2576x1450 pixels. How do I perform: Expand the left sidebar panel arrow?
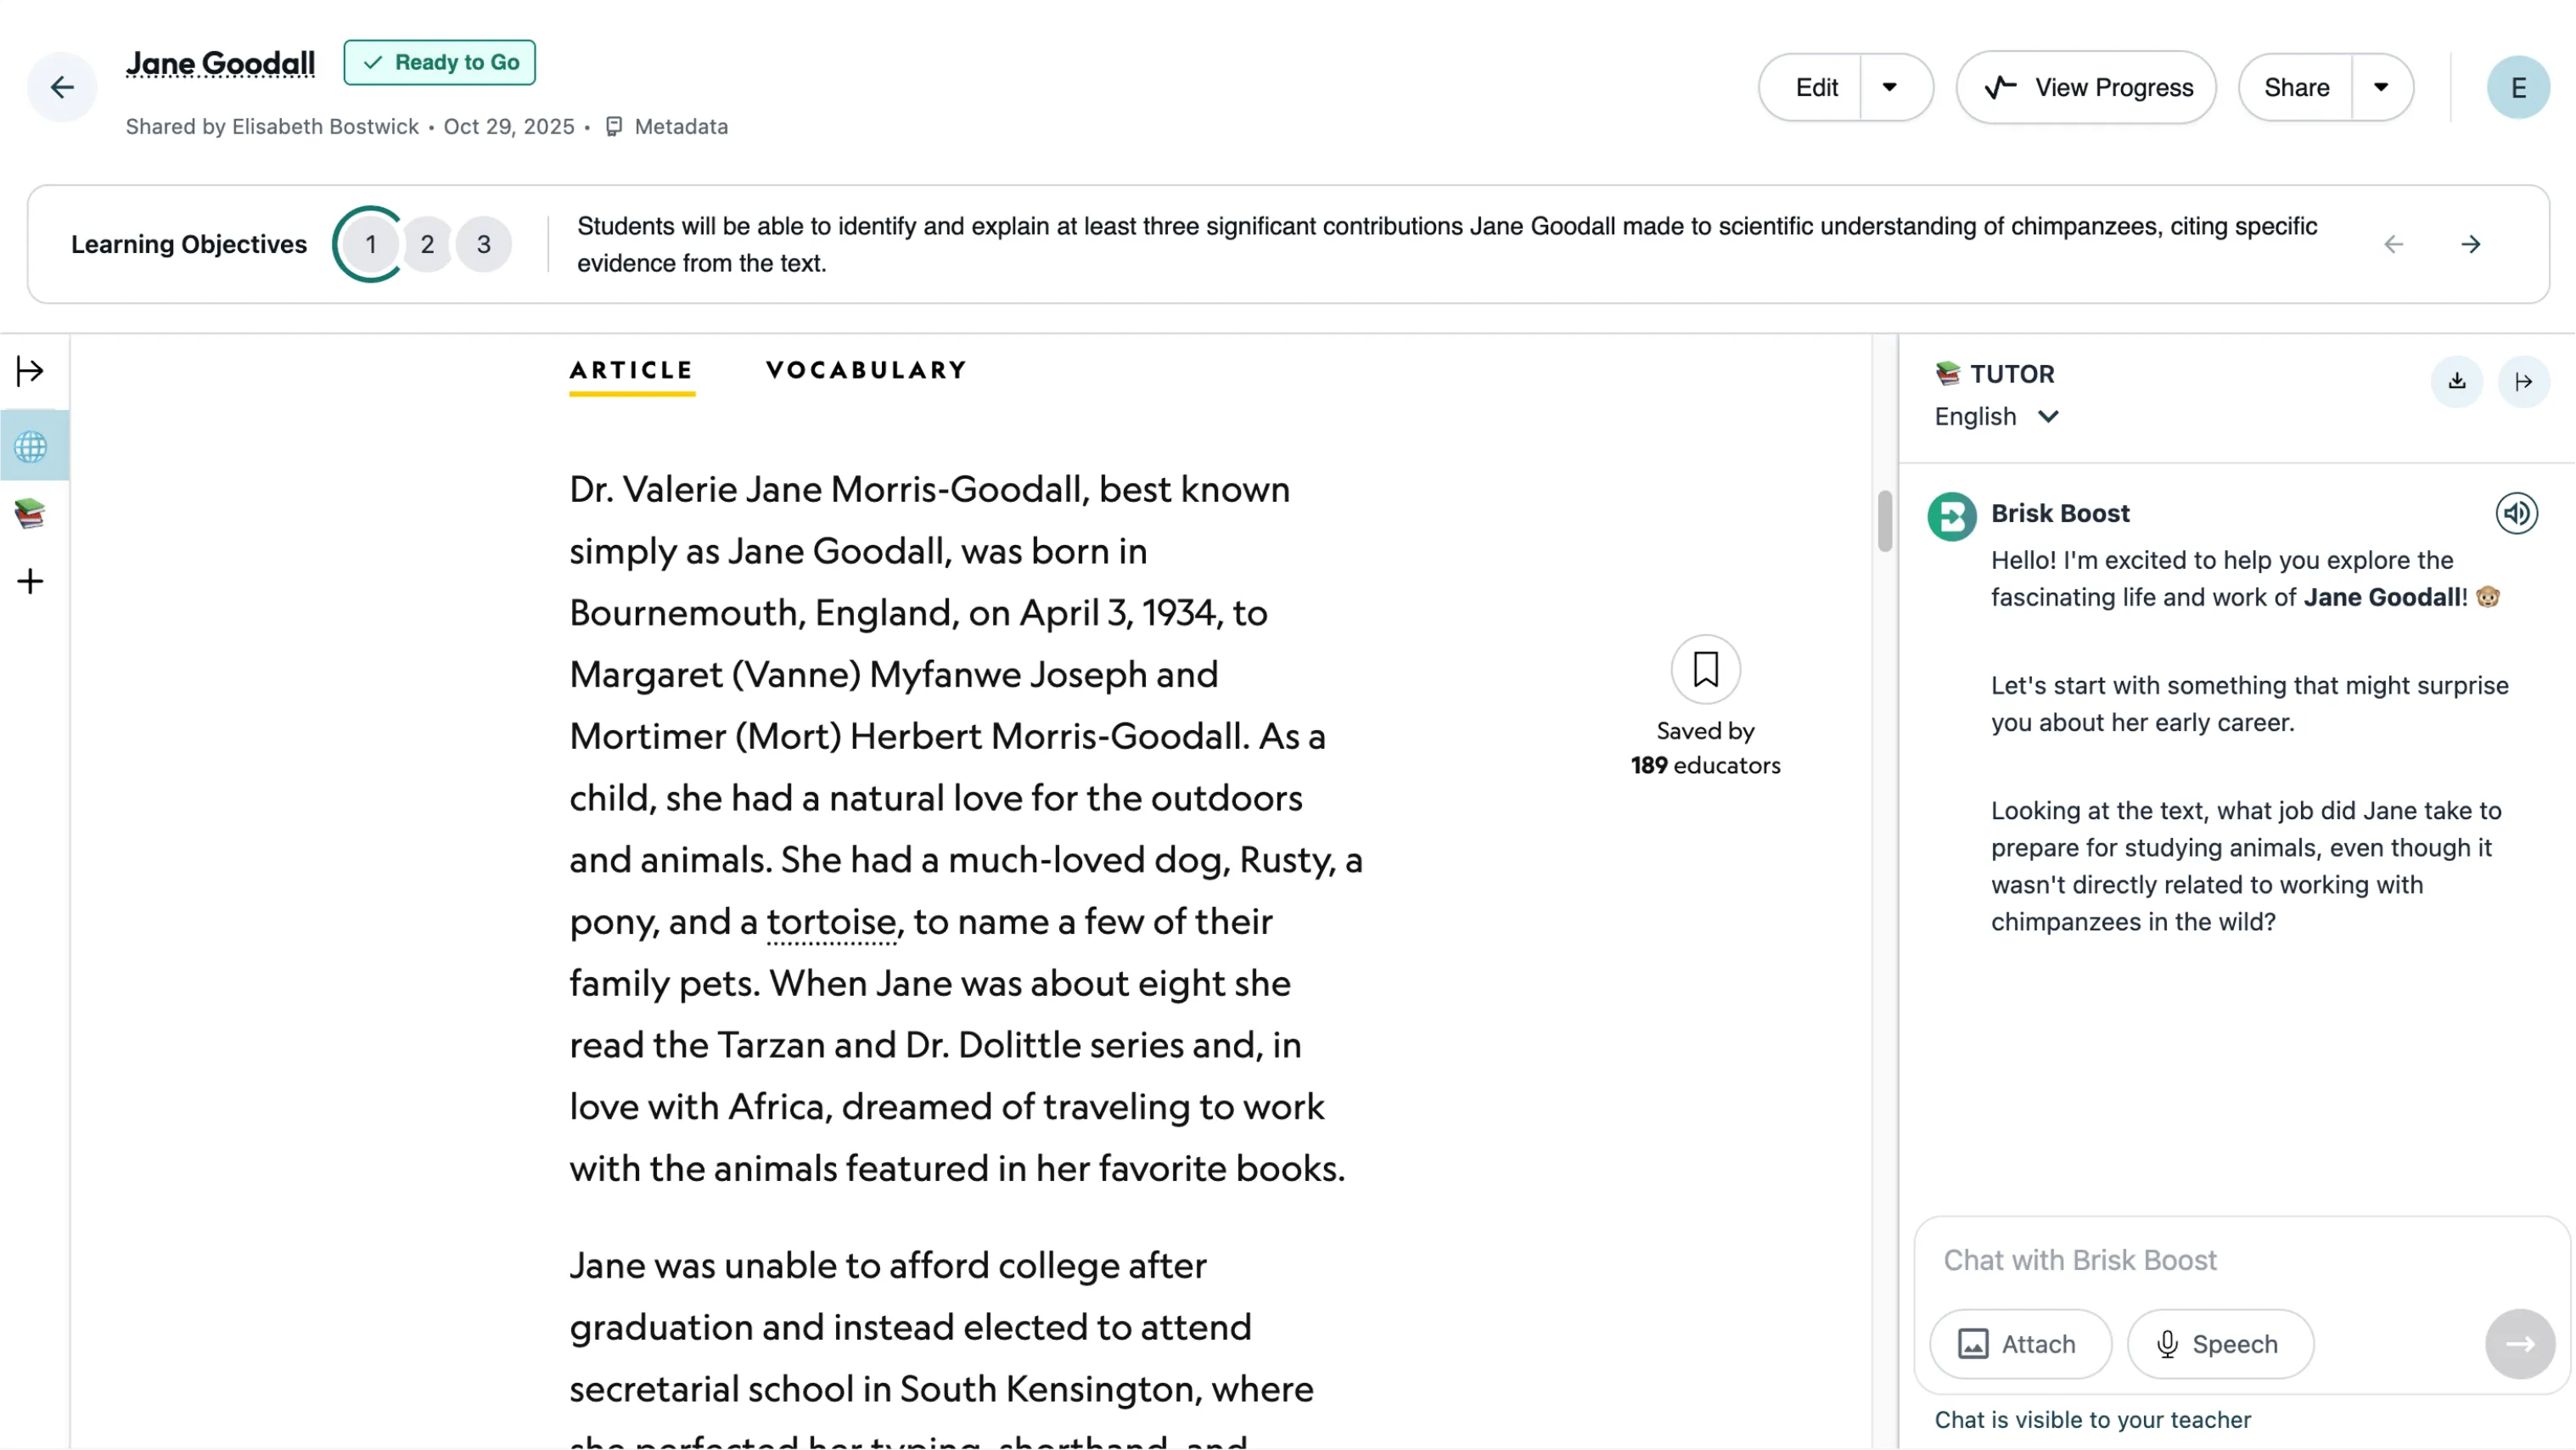(x=30, y=371)
